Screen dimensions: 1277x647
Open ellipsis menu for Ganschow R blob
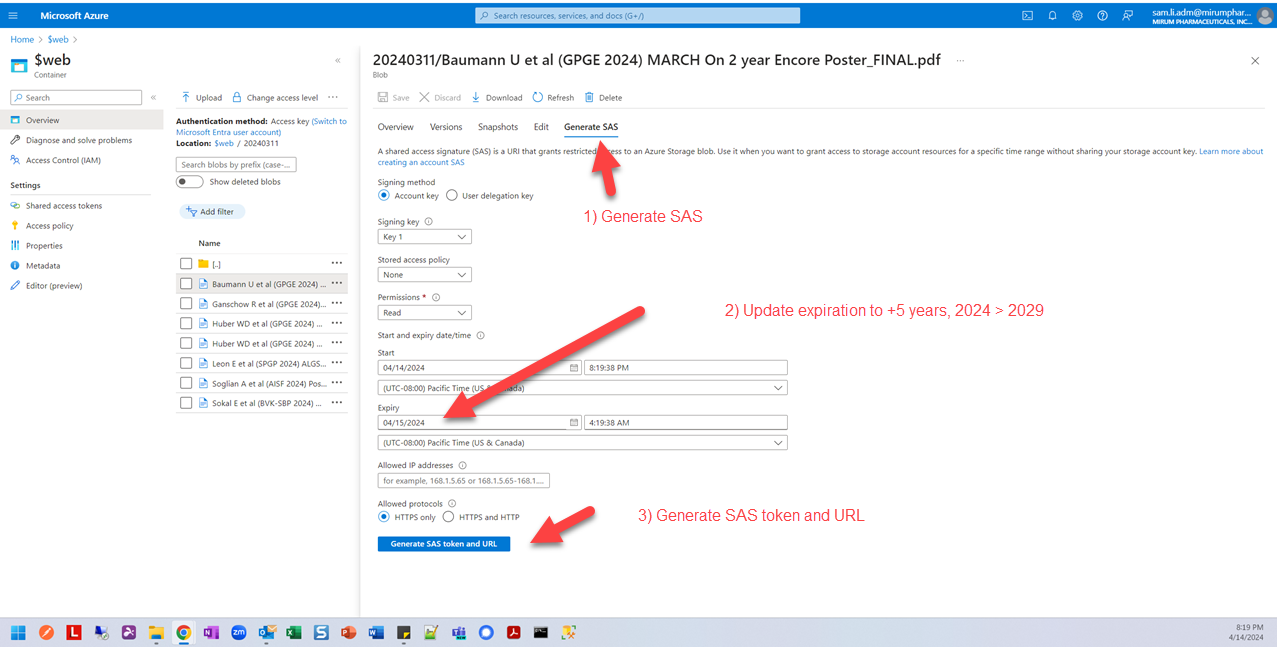tap(337, 303)
